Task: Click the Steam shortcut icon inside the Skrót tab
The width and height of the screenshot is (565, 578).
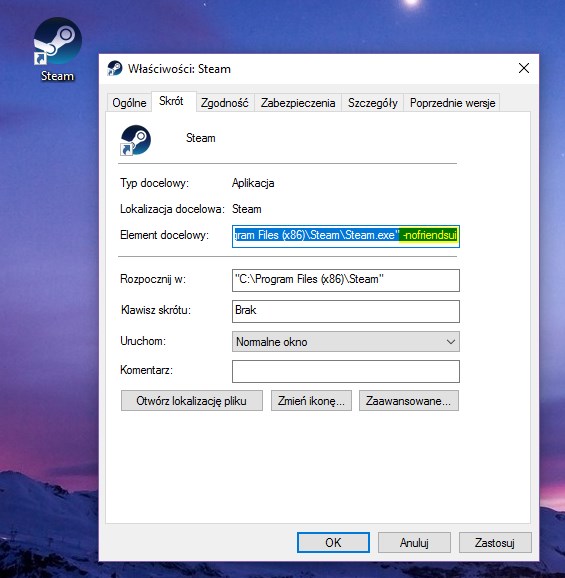Action: click(136, 140)
